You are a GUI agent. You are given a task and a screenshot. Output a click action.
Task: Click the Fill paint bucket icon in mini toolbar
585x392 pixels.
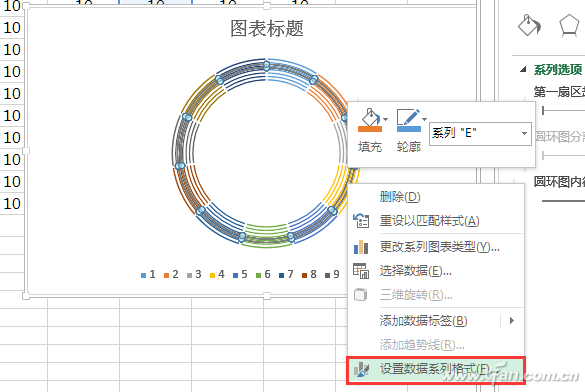pos(370,120)
